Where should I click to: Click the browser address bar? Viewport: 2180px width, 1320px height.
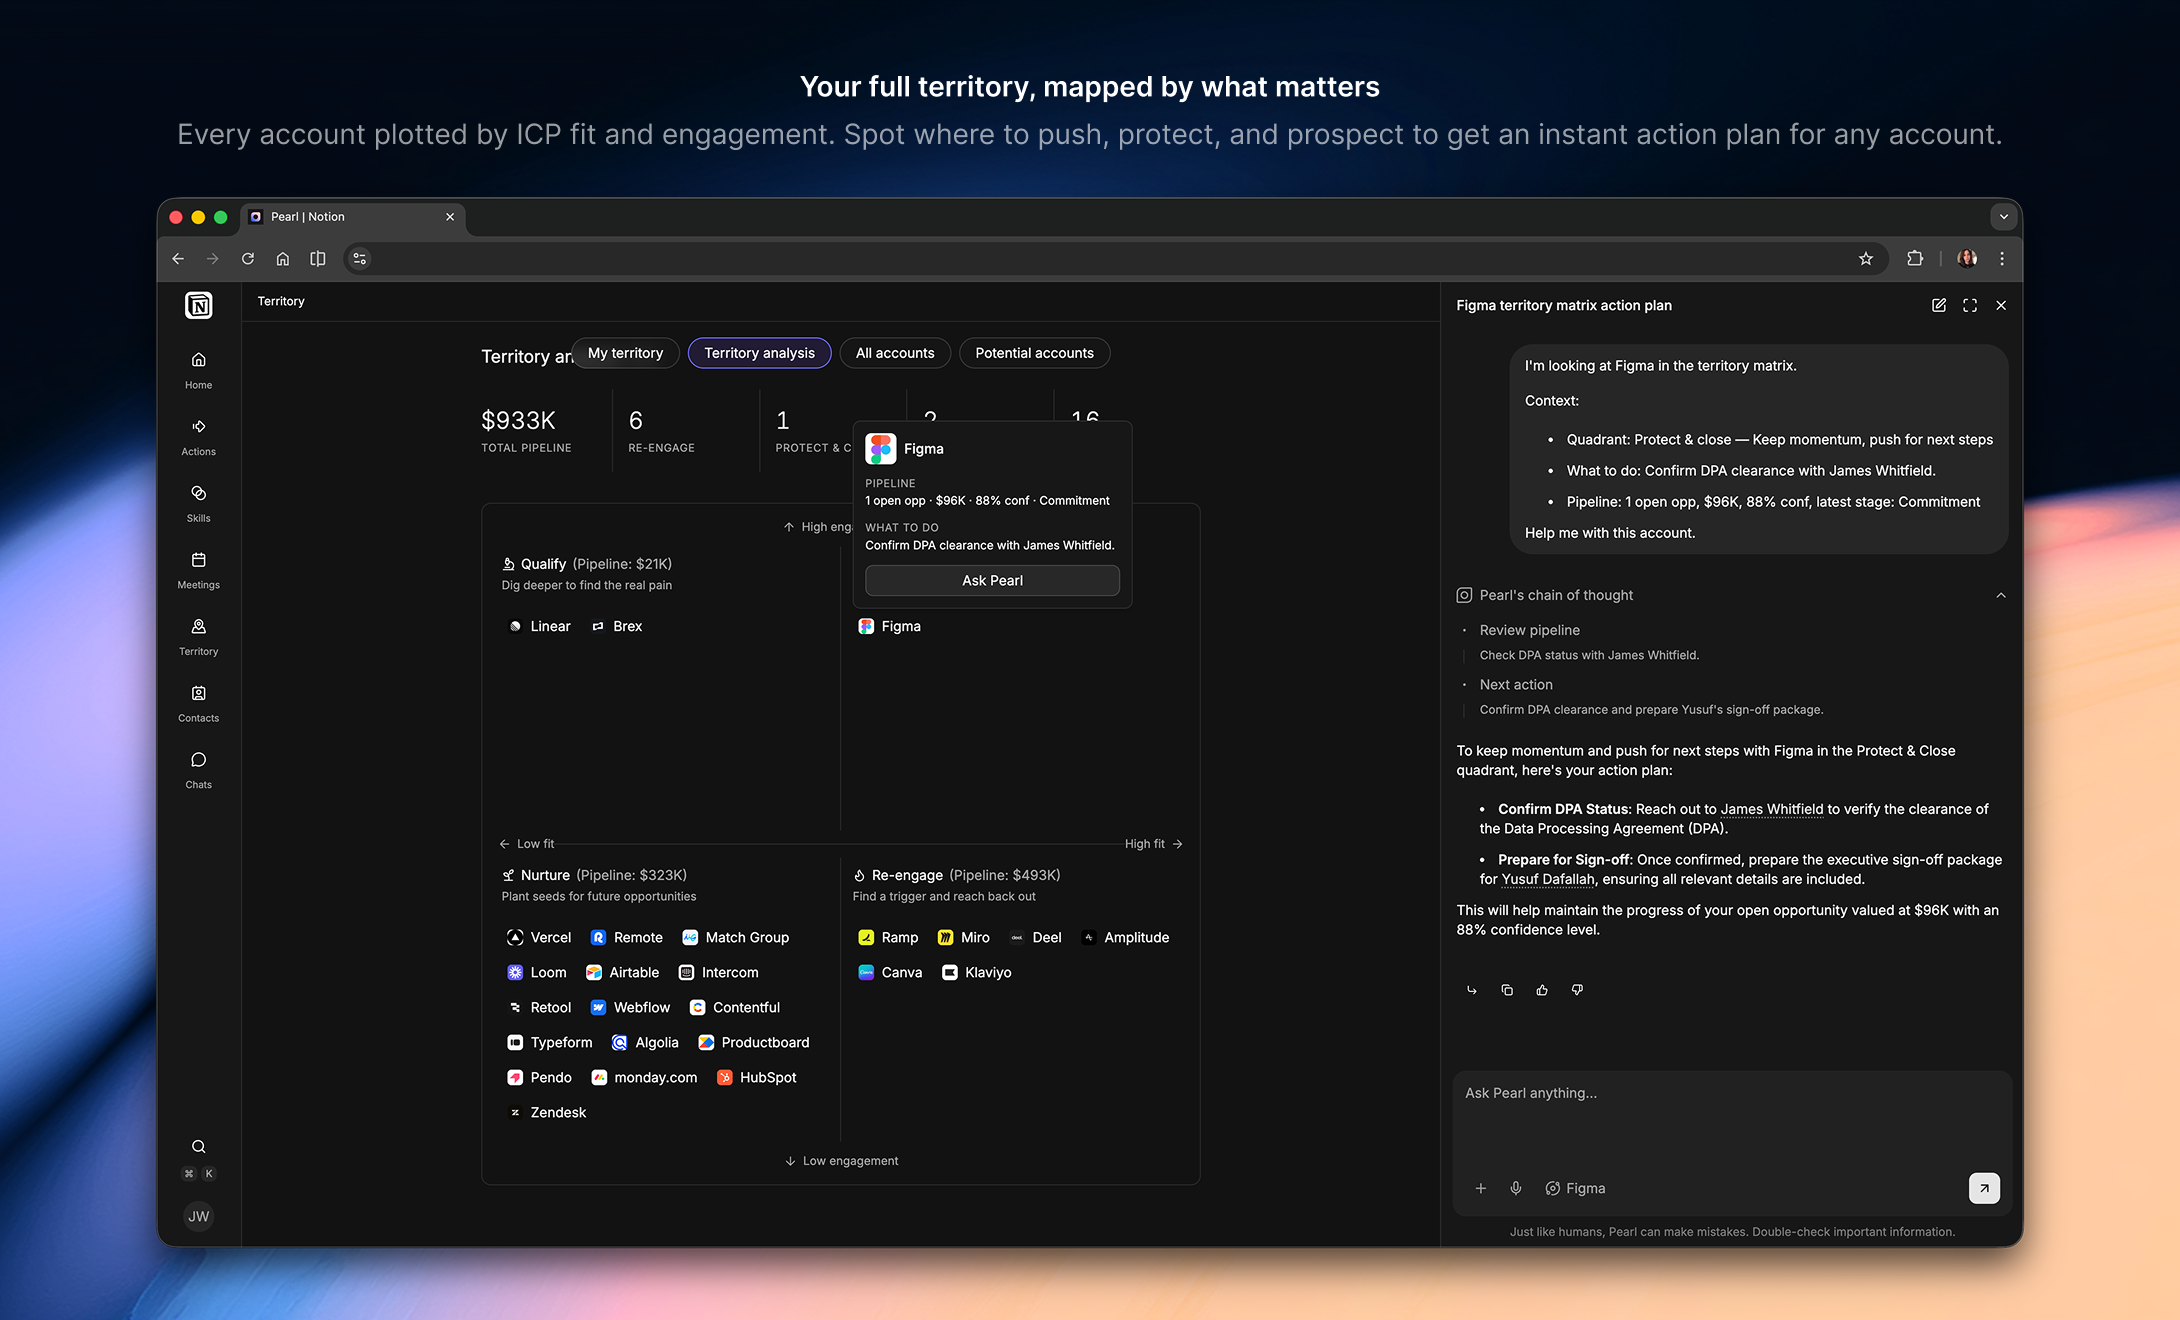click(1115, 259)
